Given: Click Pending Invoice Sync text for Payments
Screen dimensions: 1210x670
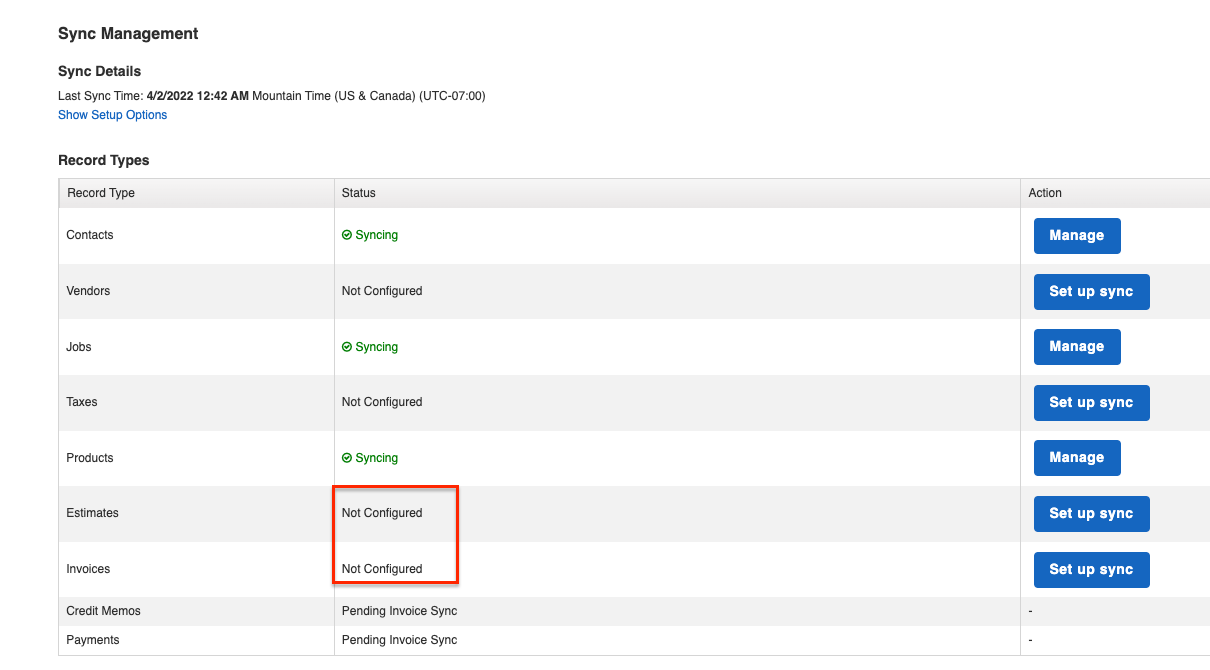Looking at the screenshot, I should click(x=398, y=639).
